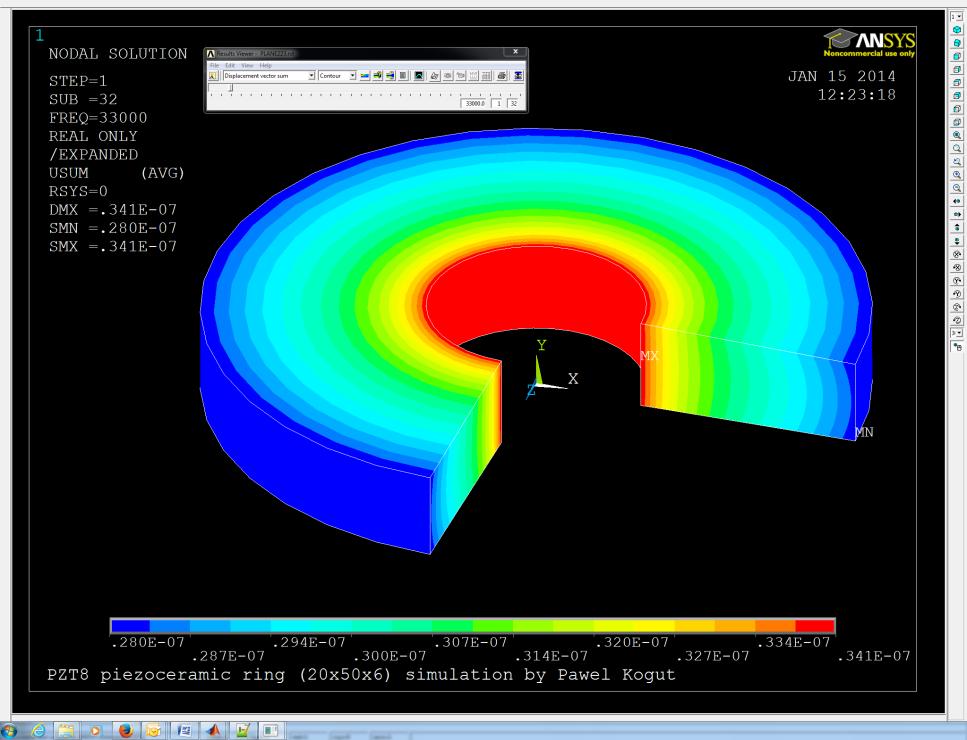Pan the model down
This screenshot has width=967, height=740.
(x=957, y=241)
